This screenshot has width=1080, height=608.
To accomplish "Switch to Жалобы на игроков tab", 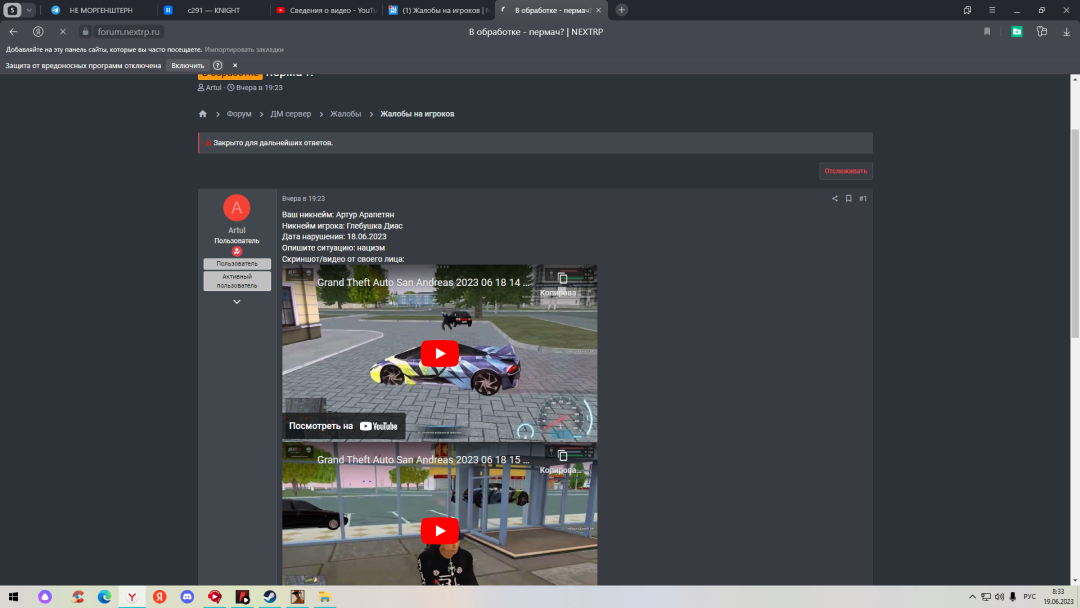I will pos(438,10).
